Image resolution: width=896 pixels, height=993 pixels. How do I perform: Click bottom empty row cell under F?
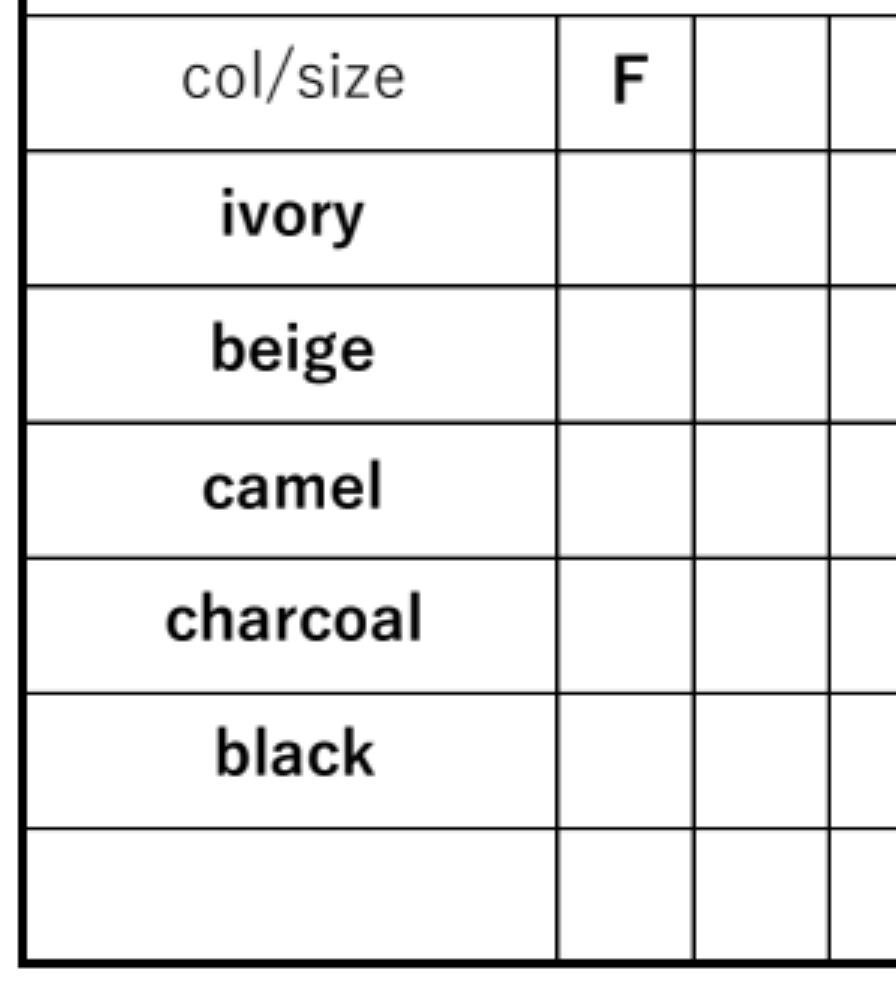[x=625, y=894]
